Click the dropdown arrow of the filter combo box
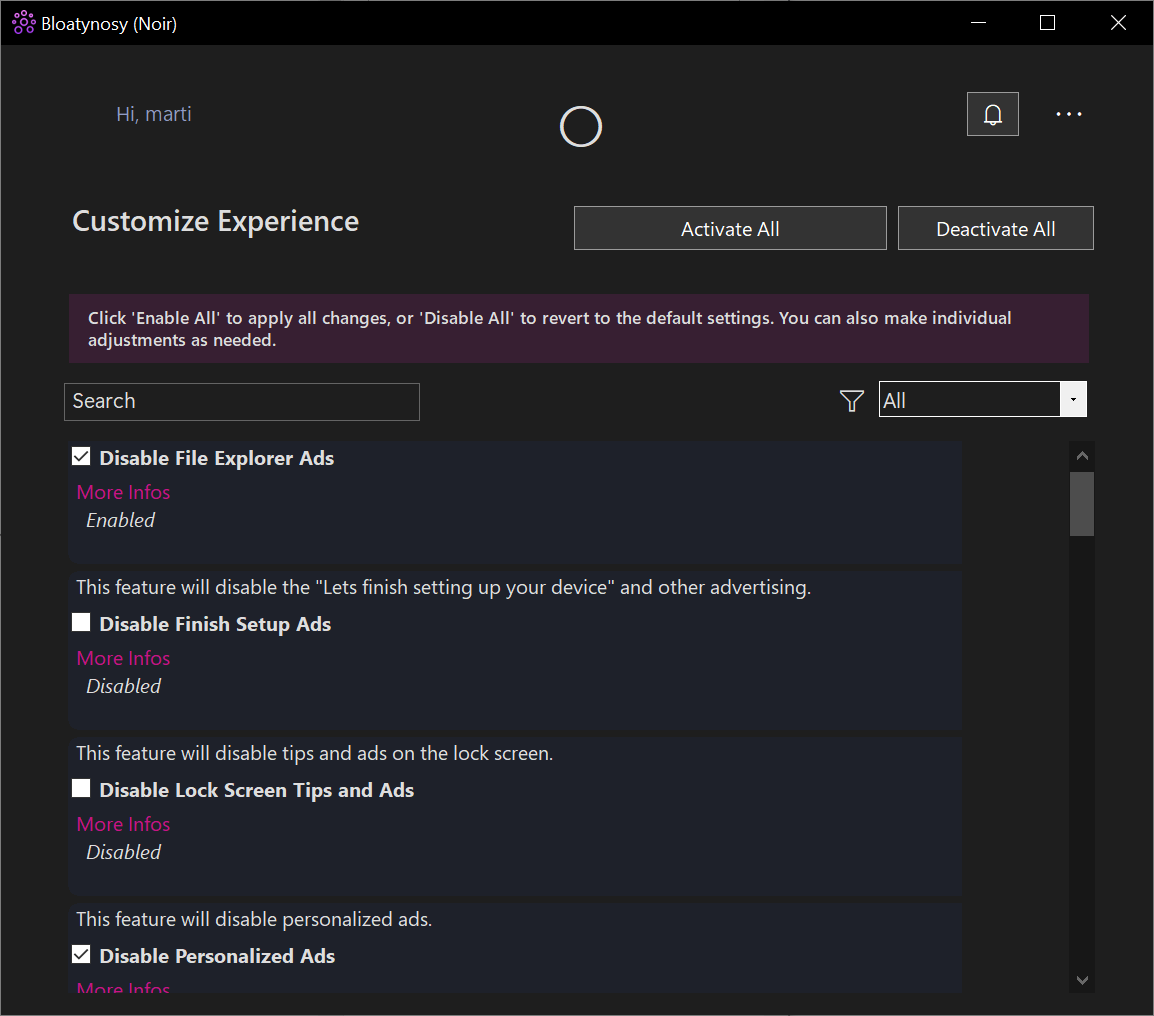Screen dimensions: 1154x1016 pos(1073,400)
